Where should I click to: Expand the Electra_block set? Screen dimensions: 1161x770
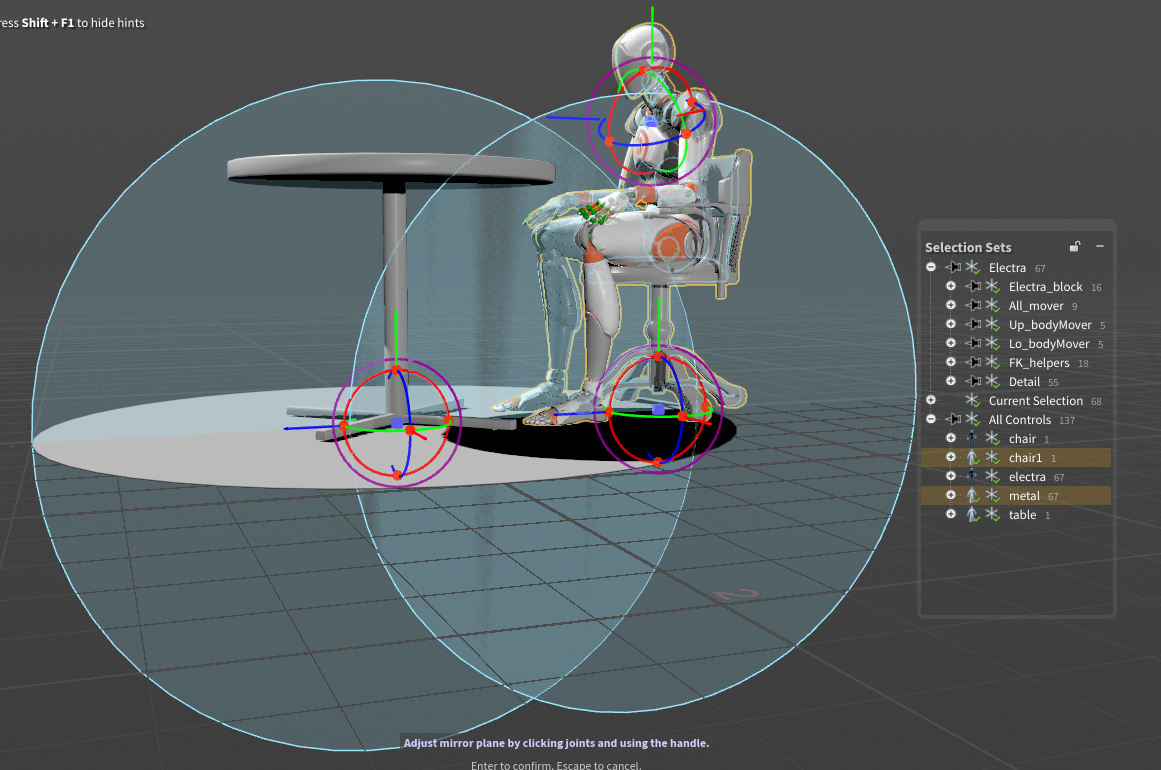coord(951,287)
